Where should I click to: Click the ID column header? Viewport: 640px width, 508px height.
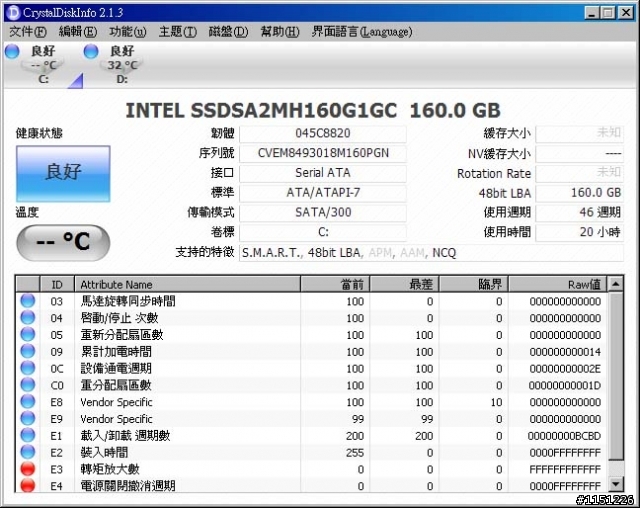tap(57, 284)
